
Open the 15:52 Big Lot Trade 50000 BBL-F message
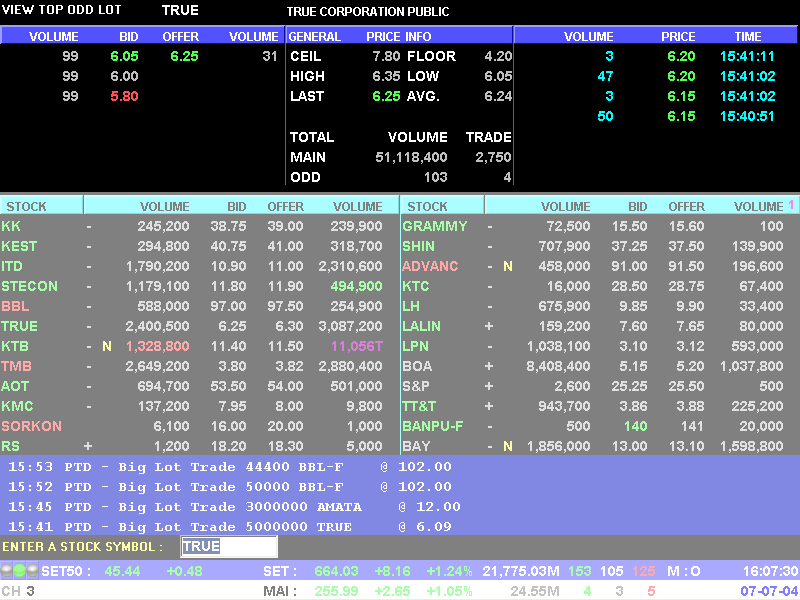[x=230, y=486]
